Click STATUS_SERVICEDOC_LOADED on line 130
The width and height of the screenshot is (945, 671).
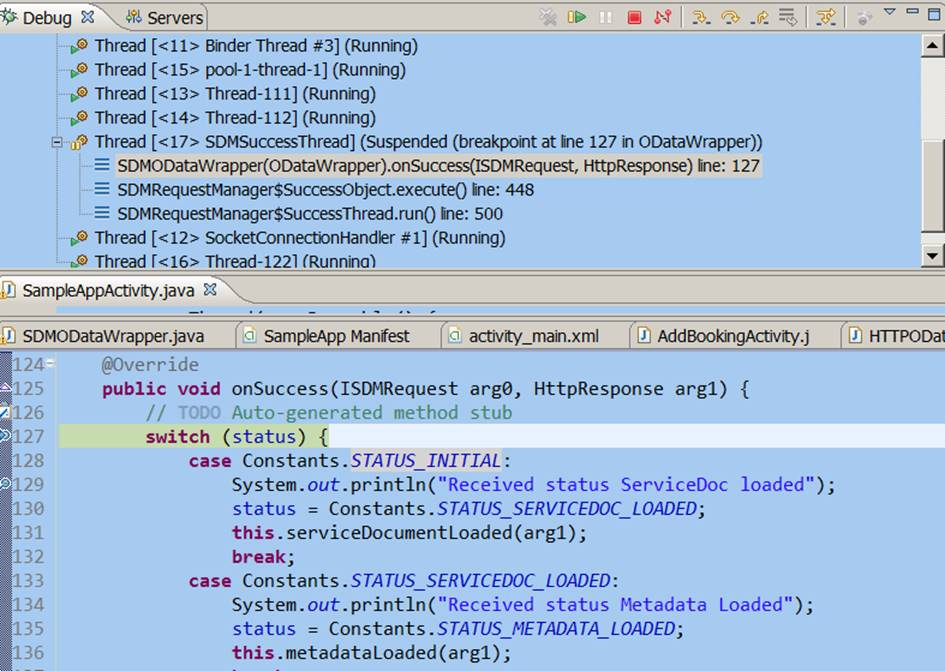[567, 509]
